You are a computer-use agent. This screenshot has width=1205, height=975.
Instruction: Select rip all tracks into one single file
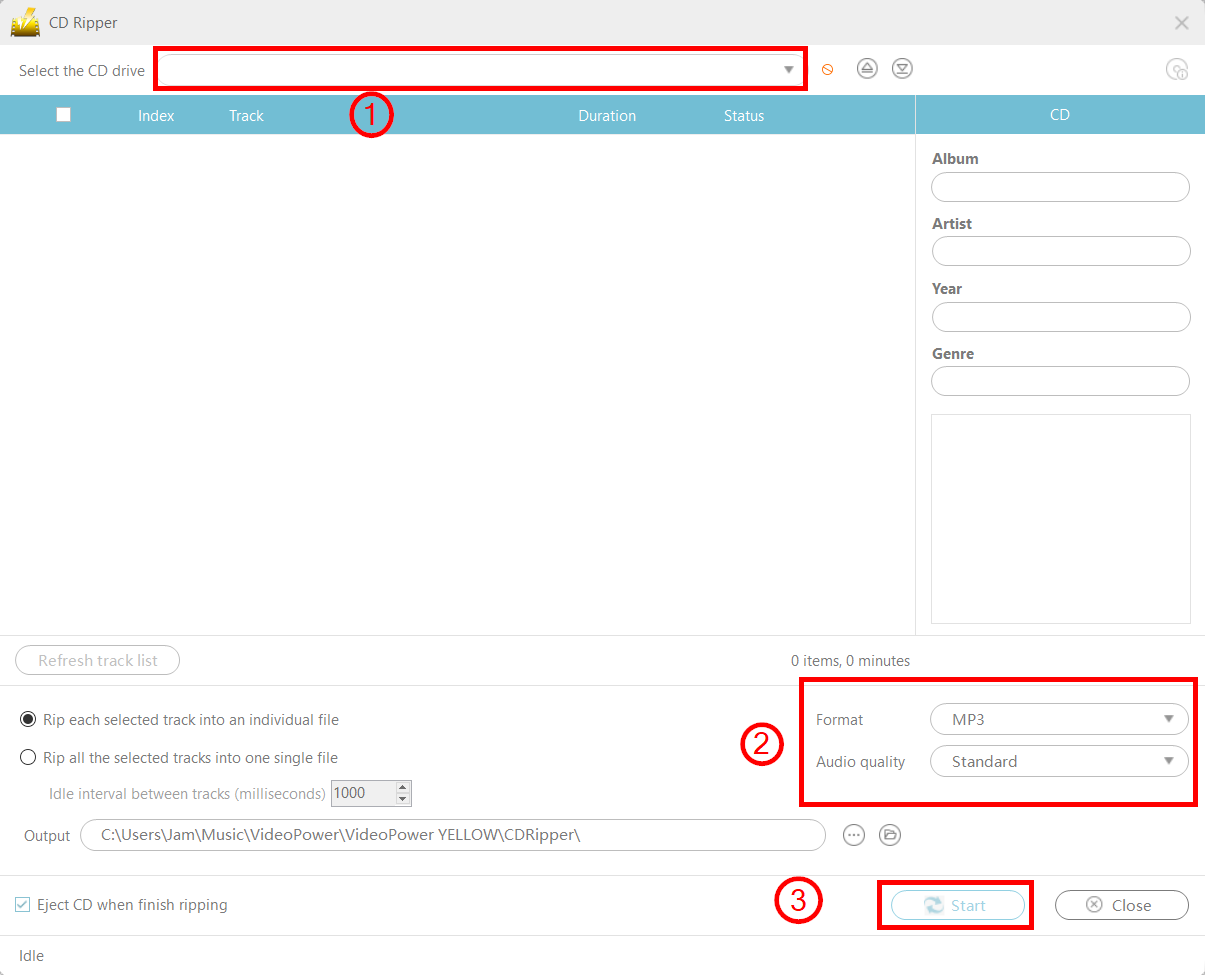coord(28,758)
